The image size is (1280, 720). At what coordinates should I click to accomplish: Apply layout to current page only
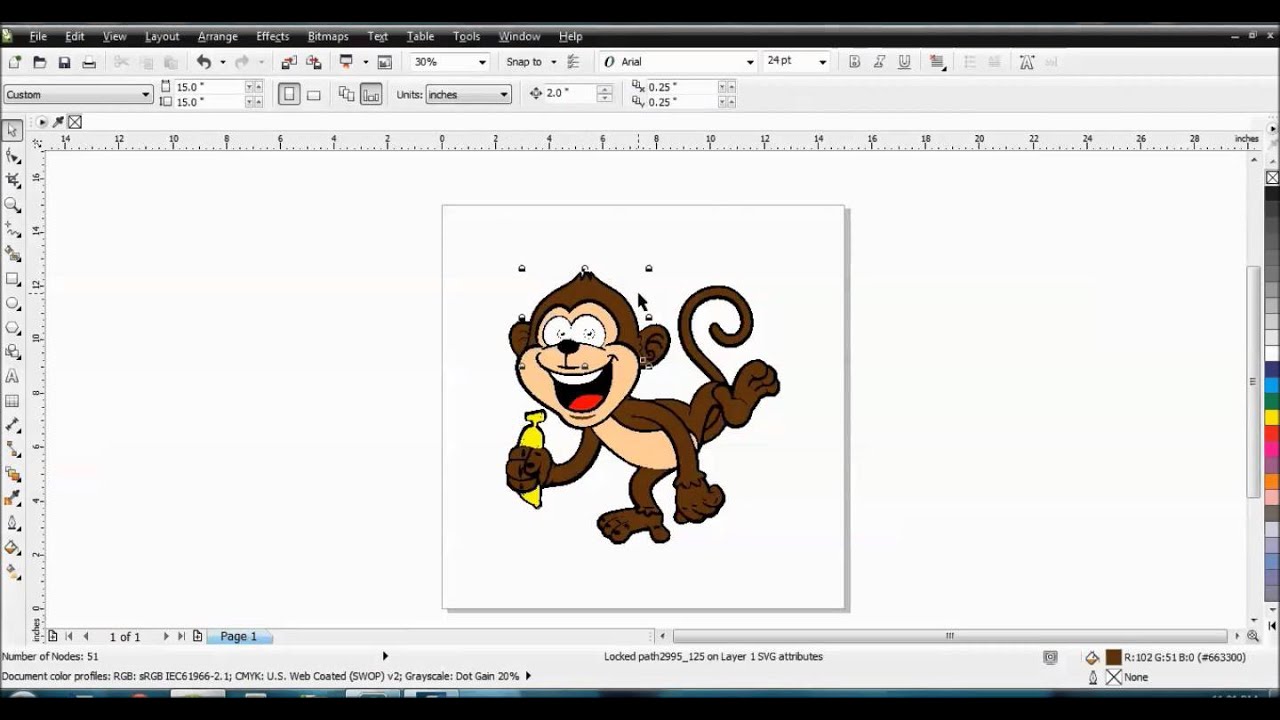[x=371, y=94]
